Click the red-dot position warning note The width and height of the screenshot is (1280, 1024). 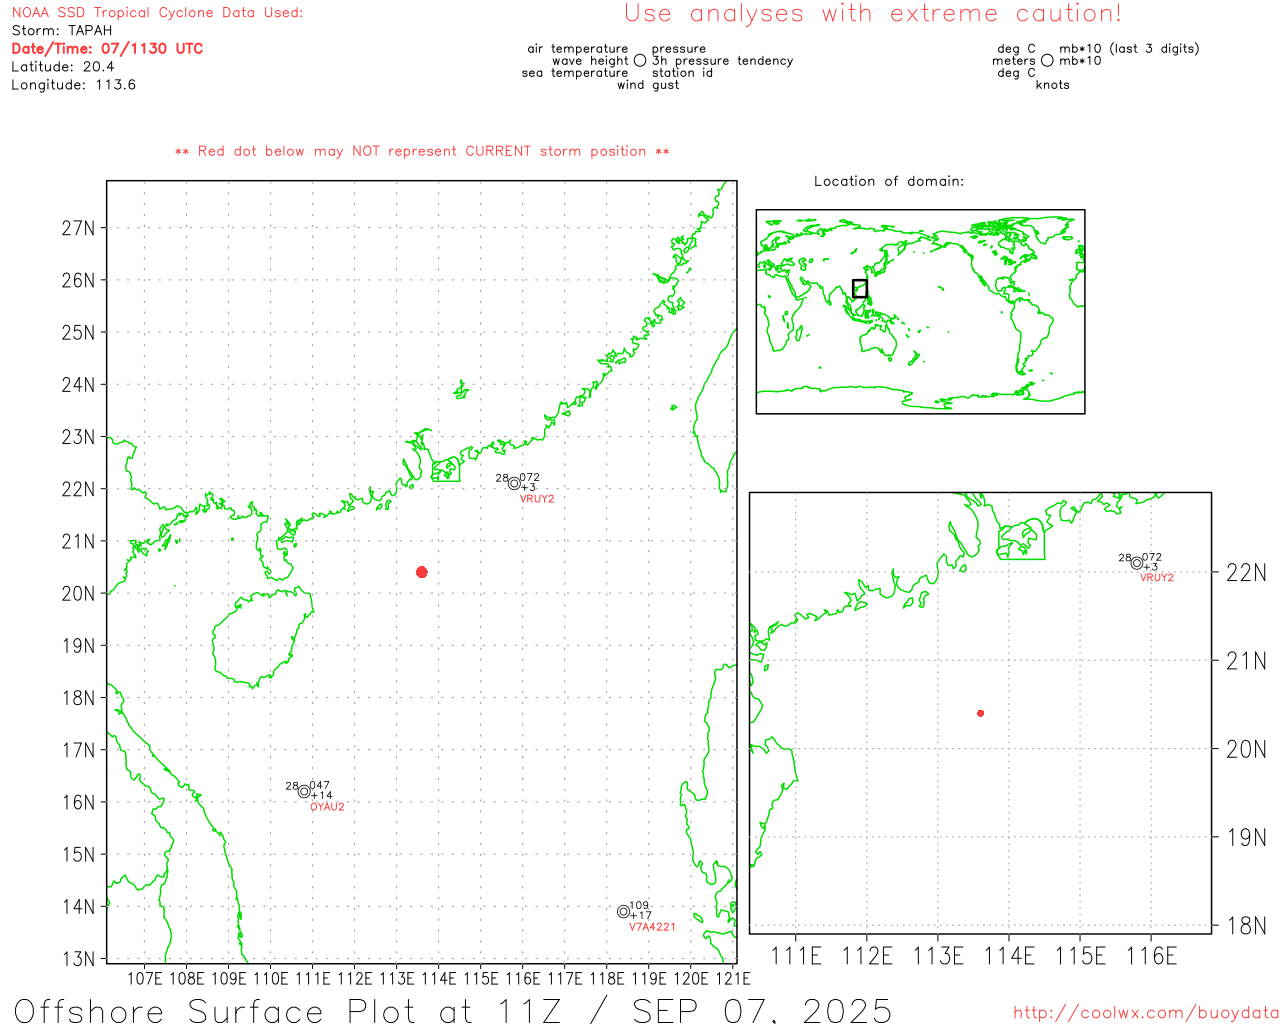click(x=422, y=151)
